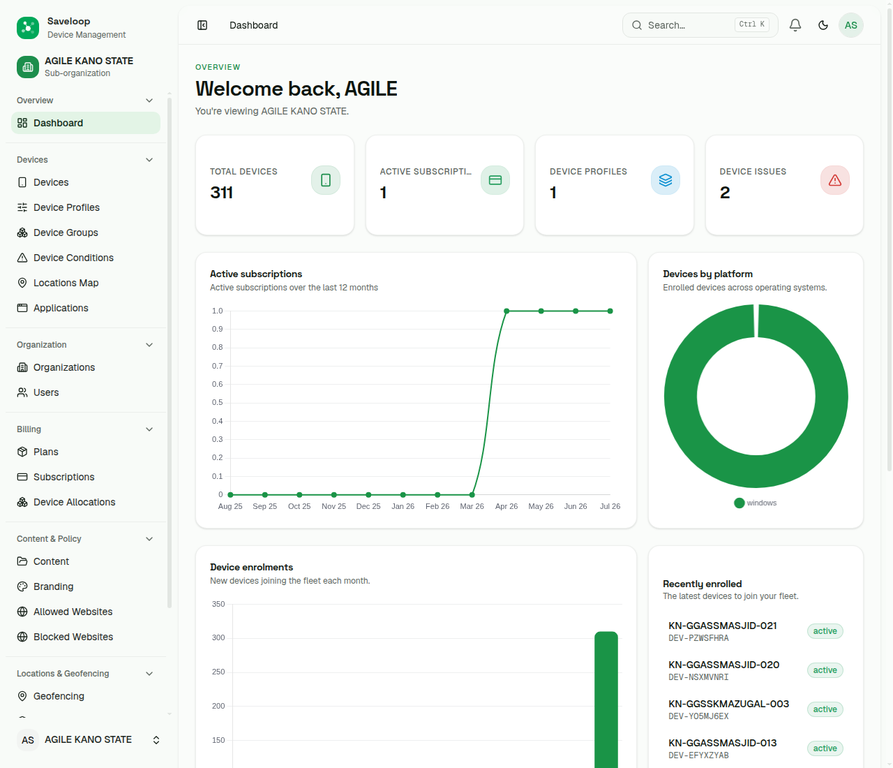This screenshot has height=768, width=893.
Task: Click the Blocked Websites globe icon
Action: point(22,636)
